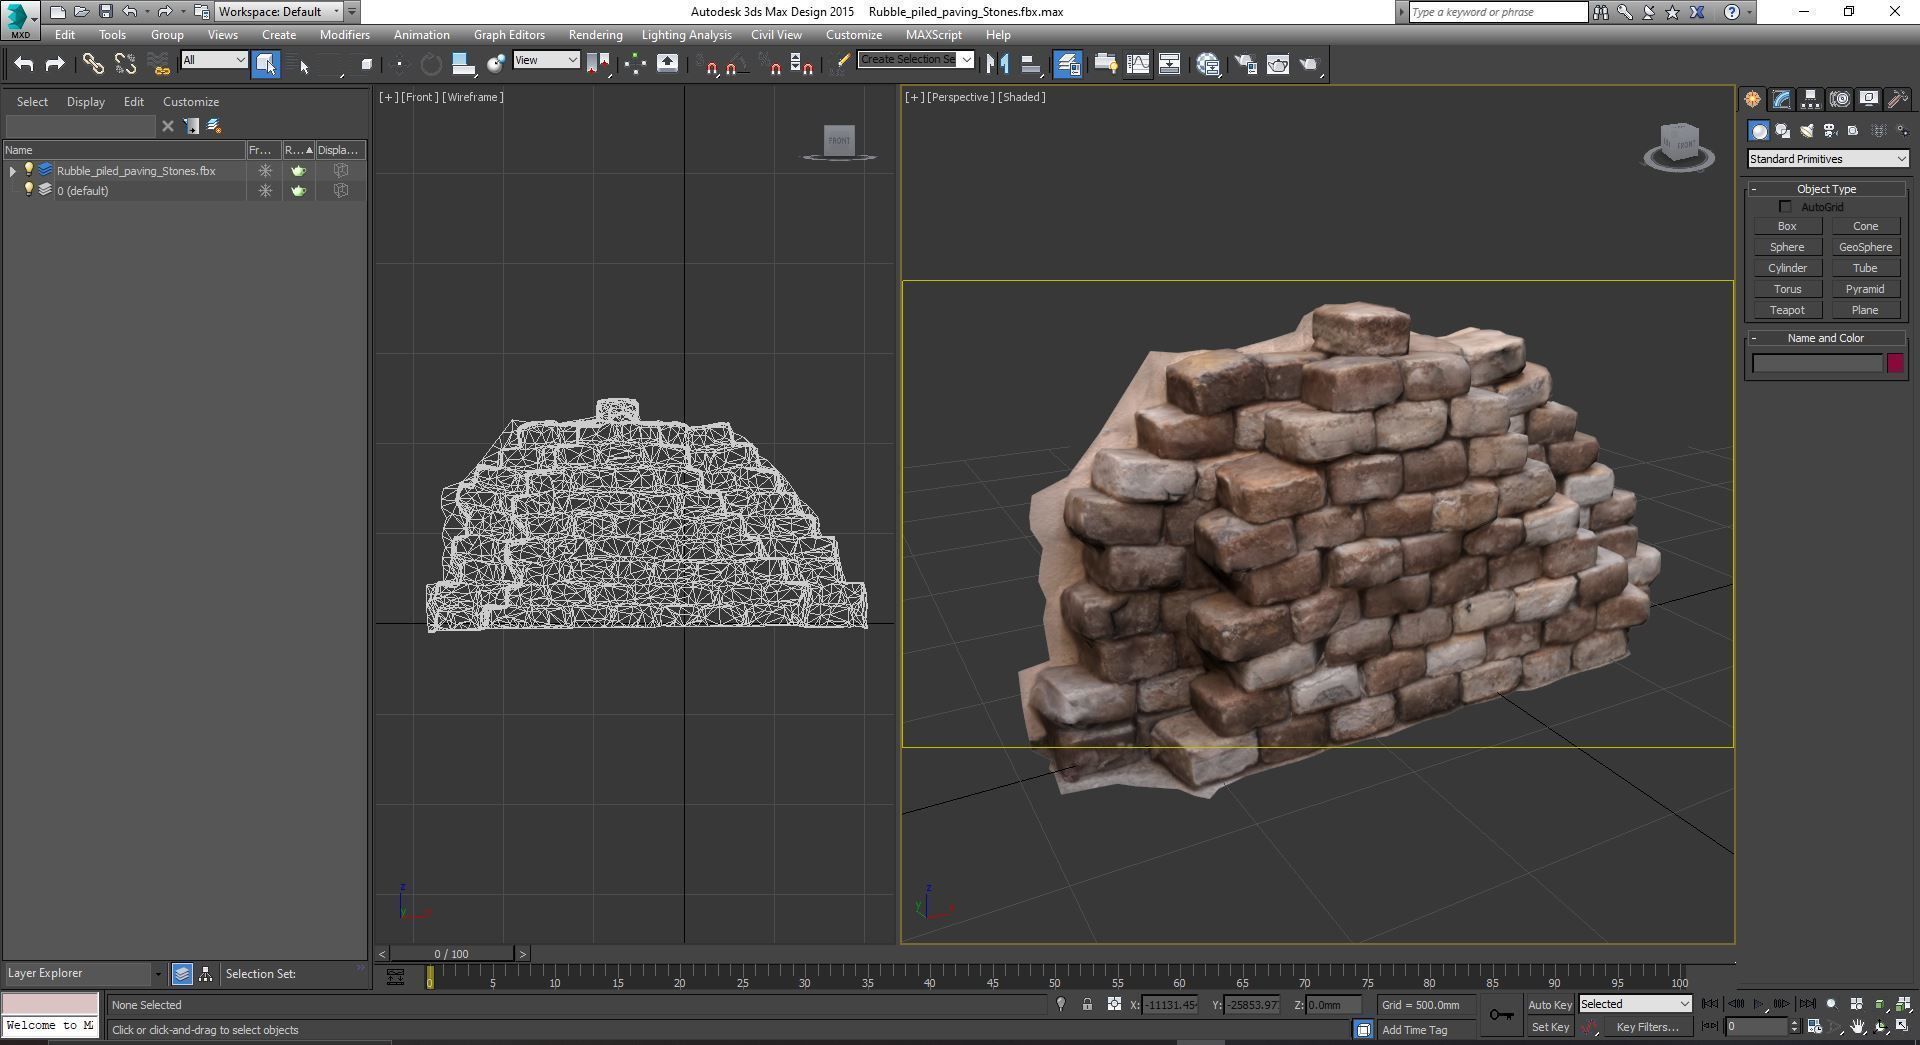
Task: Open the Time Configuration icon
Action: coord(1813,1027)
